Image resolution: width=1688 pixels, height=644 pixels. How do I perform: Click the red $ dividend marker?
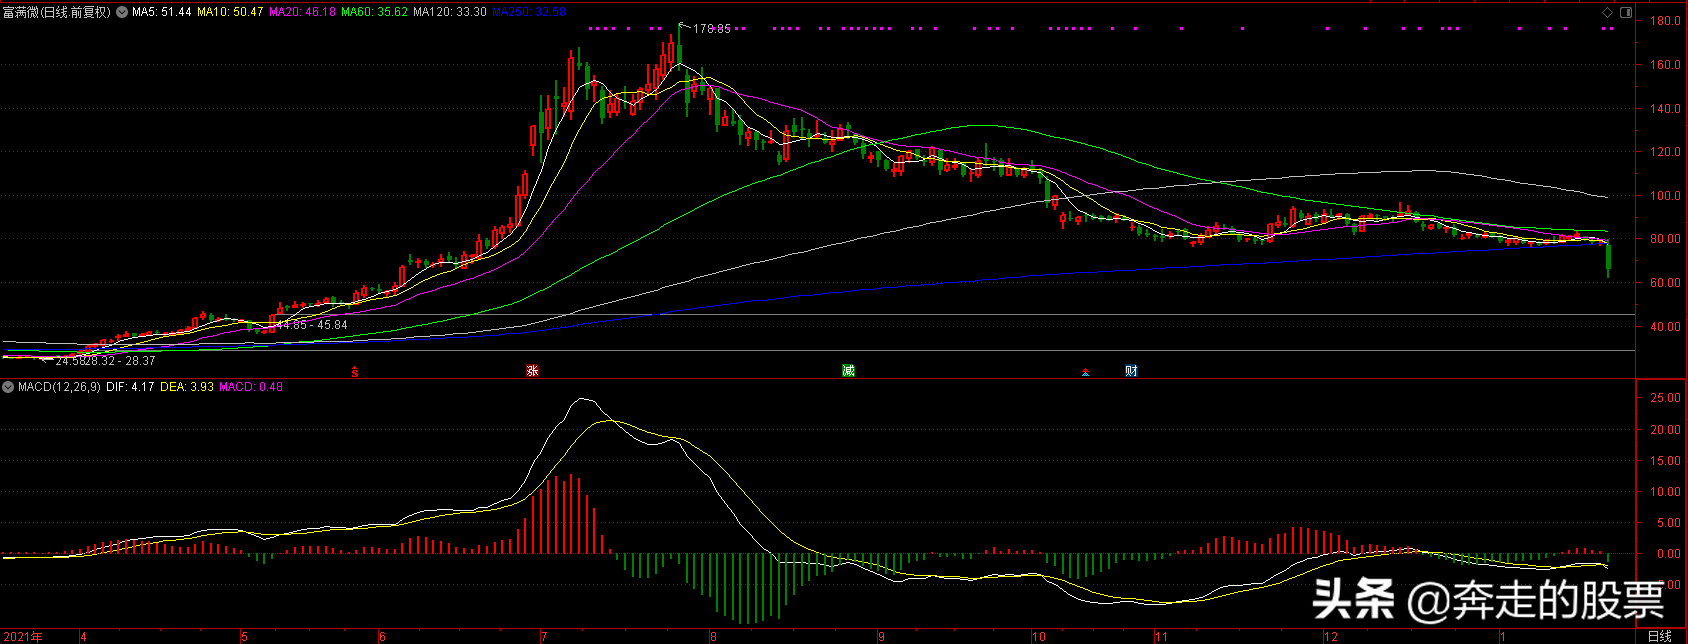pos(354,372)
